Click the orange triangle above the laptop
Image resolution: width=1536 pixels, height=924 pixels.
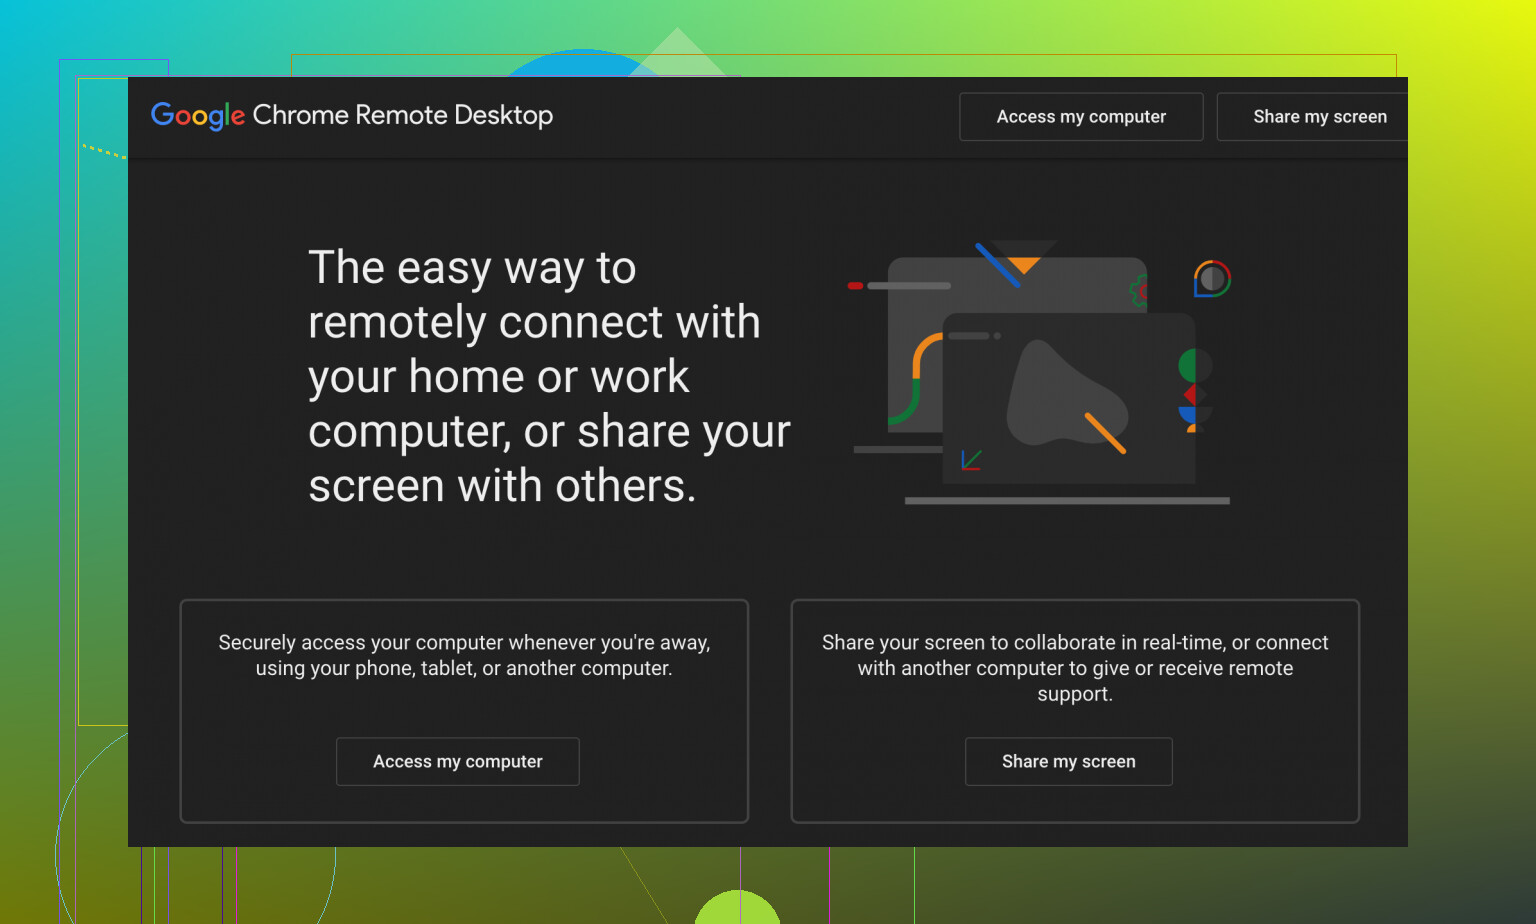(1024, 264)
